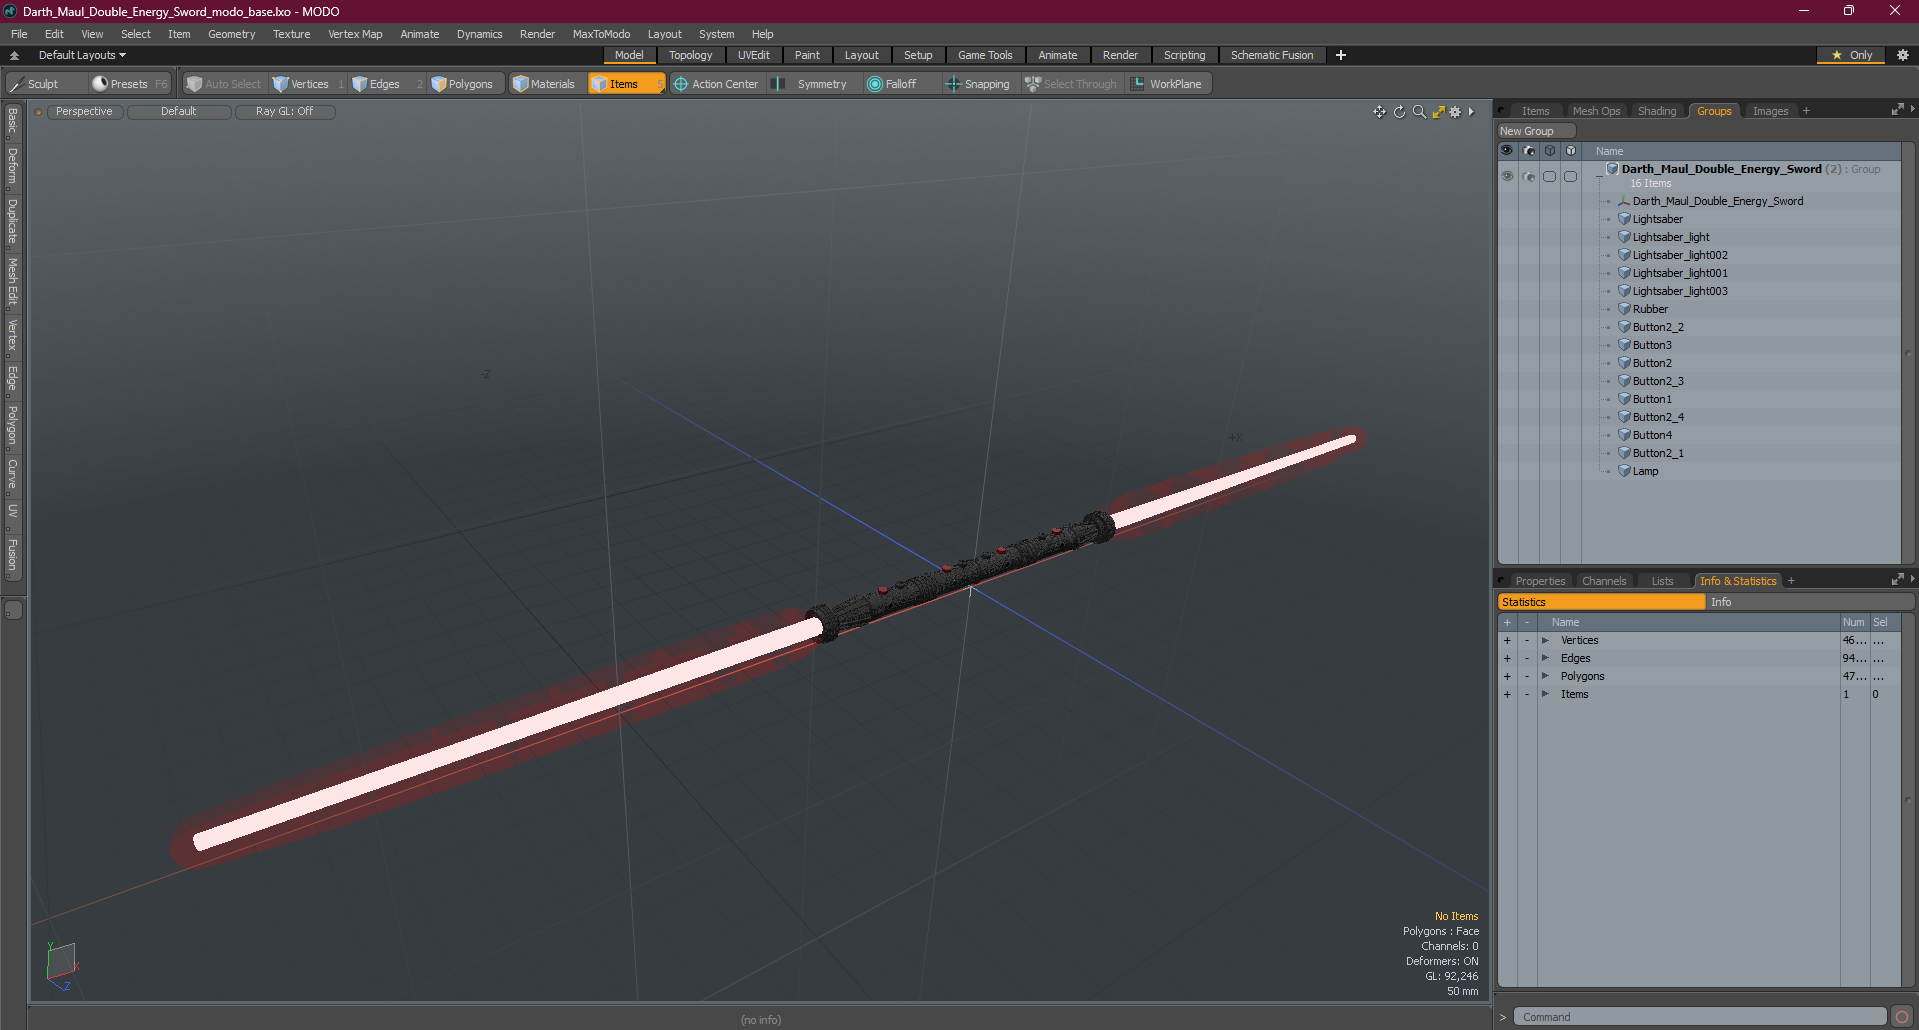The image size is (1919, 1030).
Task: Click the viewport zoom magnifier icon
Action: coord(1419,112)
